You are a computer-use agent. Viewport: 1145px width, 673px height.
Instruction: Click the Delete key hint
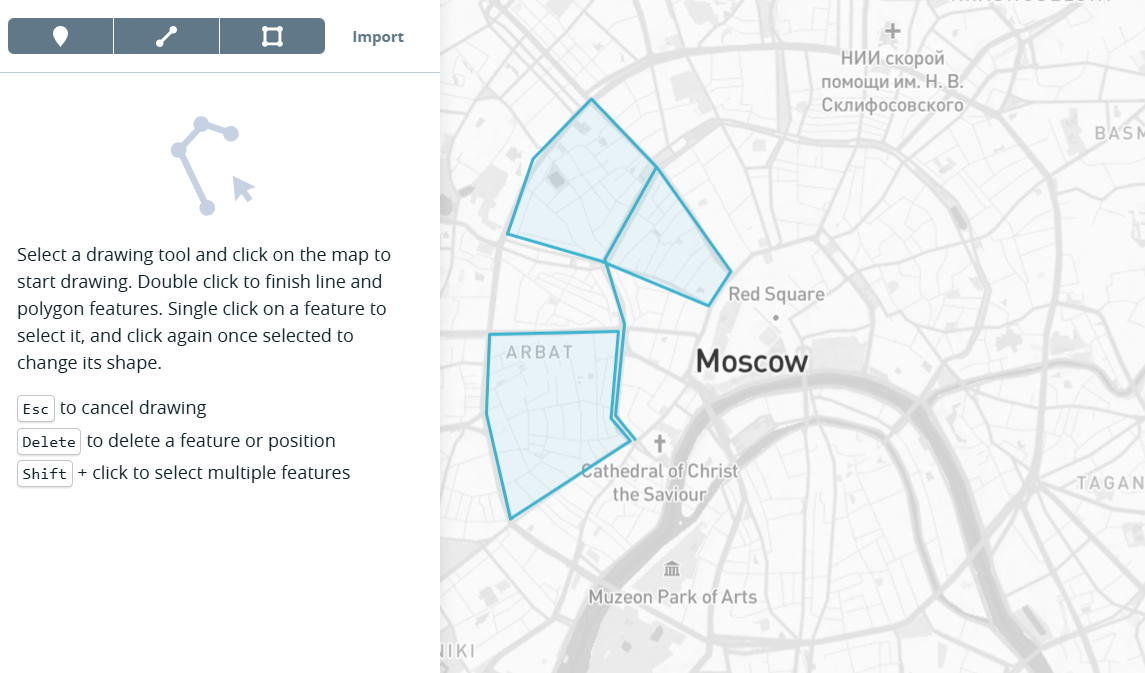coord(49,442)
